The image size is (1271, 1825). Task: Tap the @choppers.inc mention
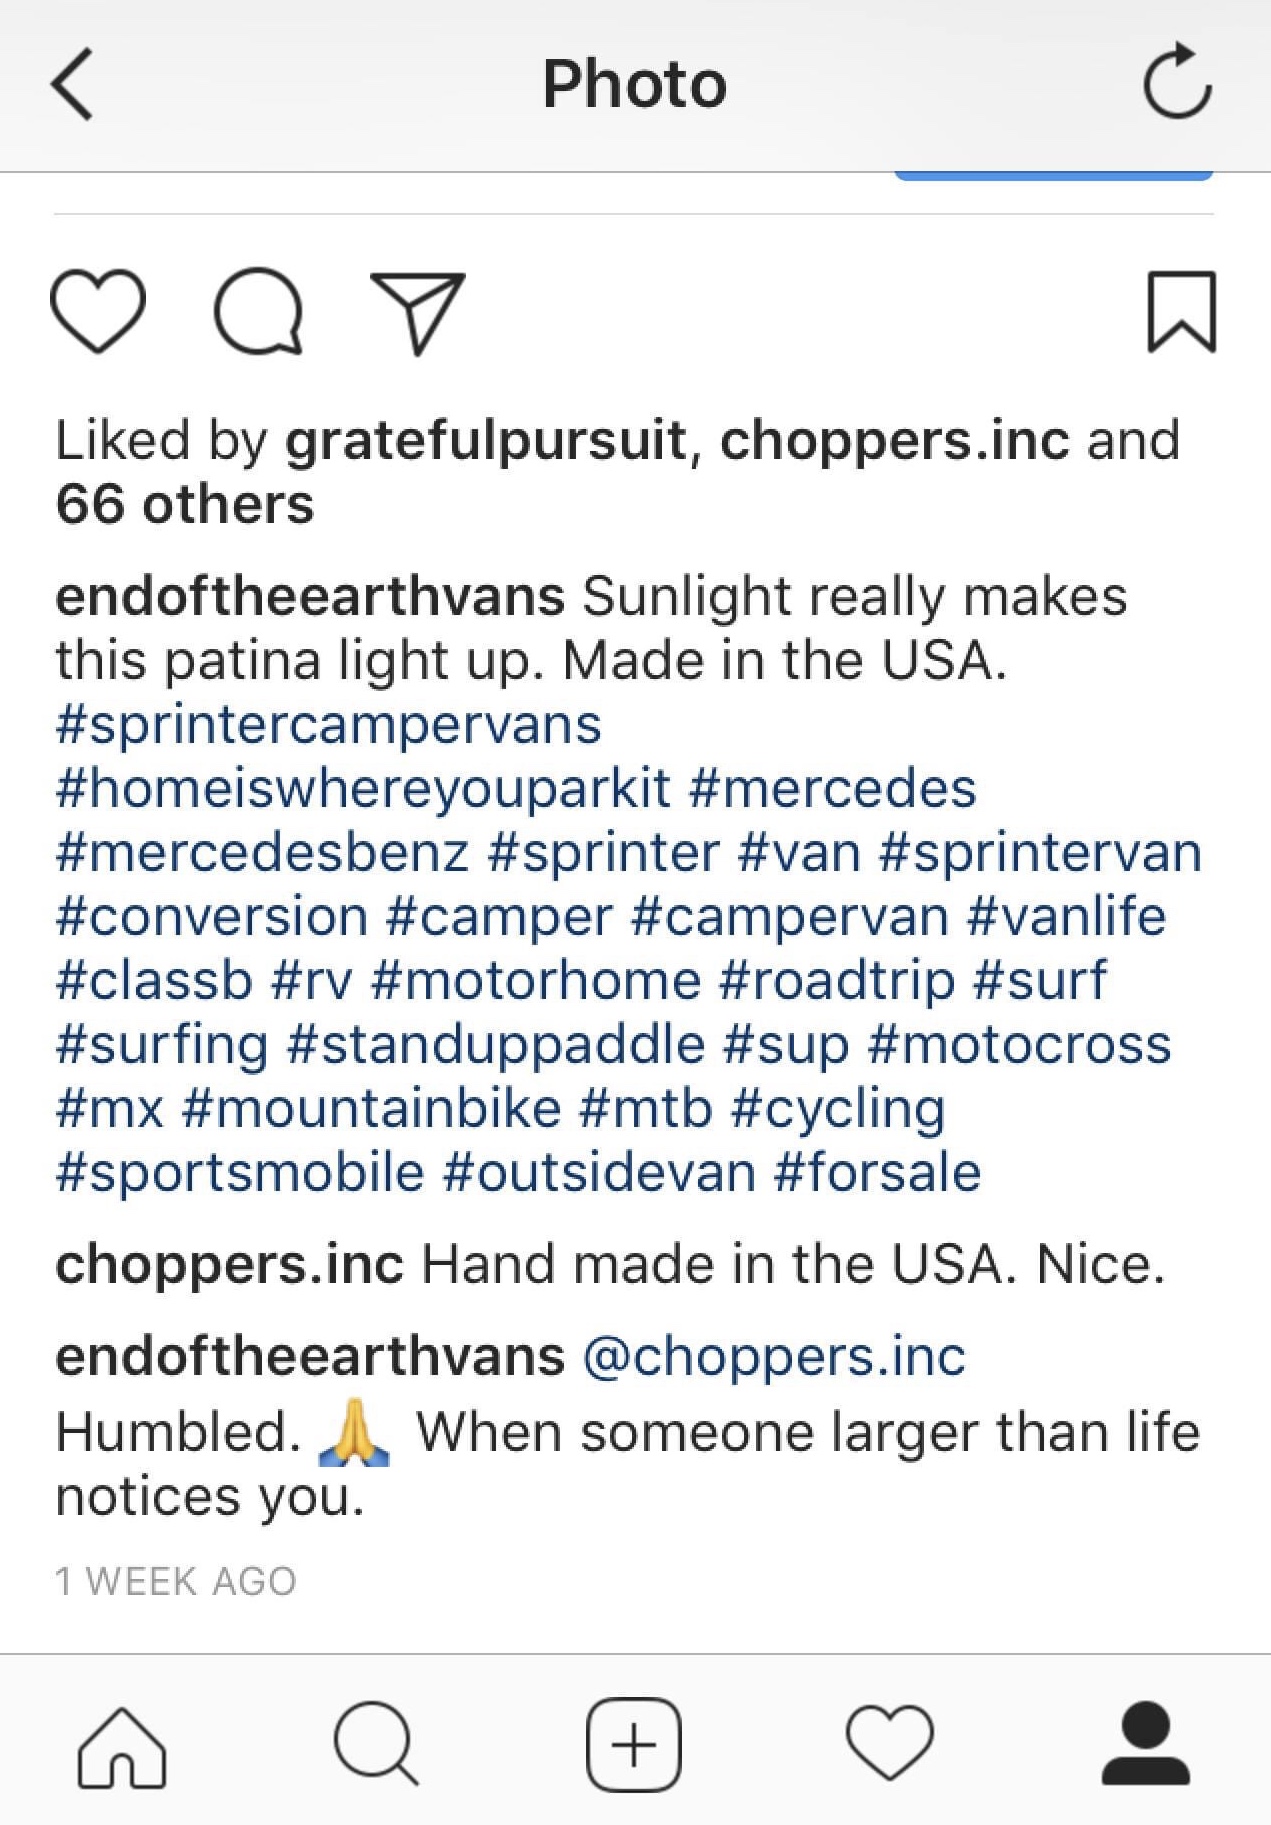coord(774,1357)
